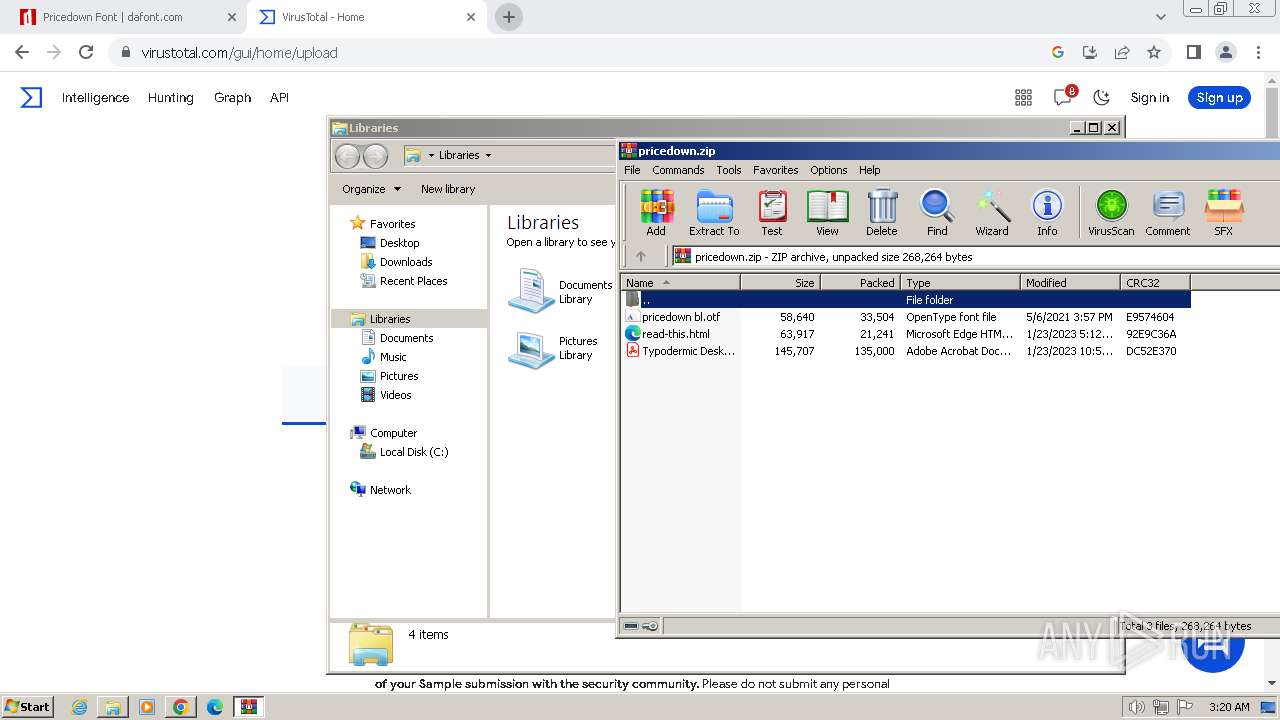
Task: Run Test on the archive
Action: [x=772, y=212]
